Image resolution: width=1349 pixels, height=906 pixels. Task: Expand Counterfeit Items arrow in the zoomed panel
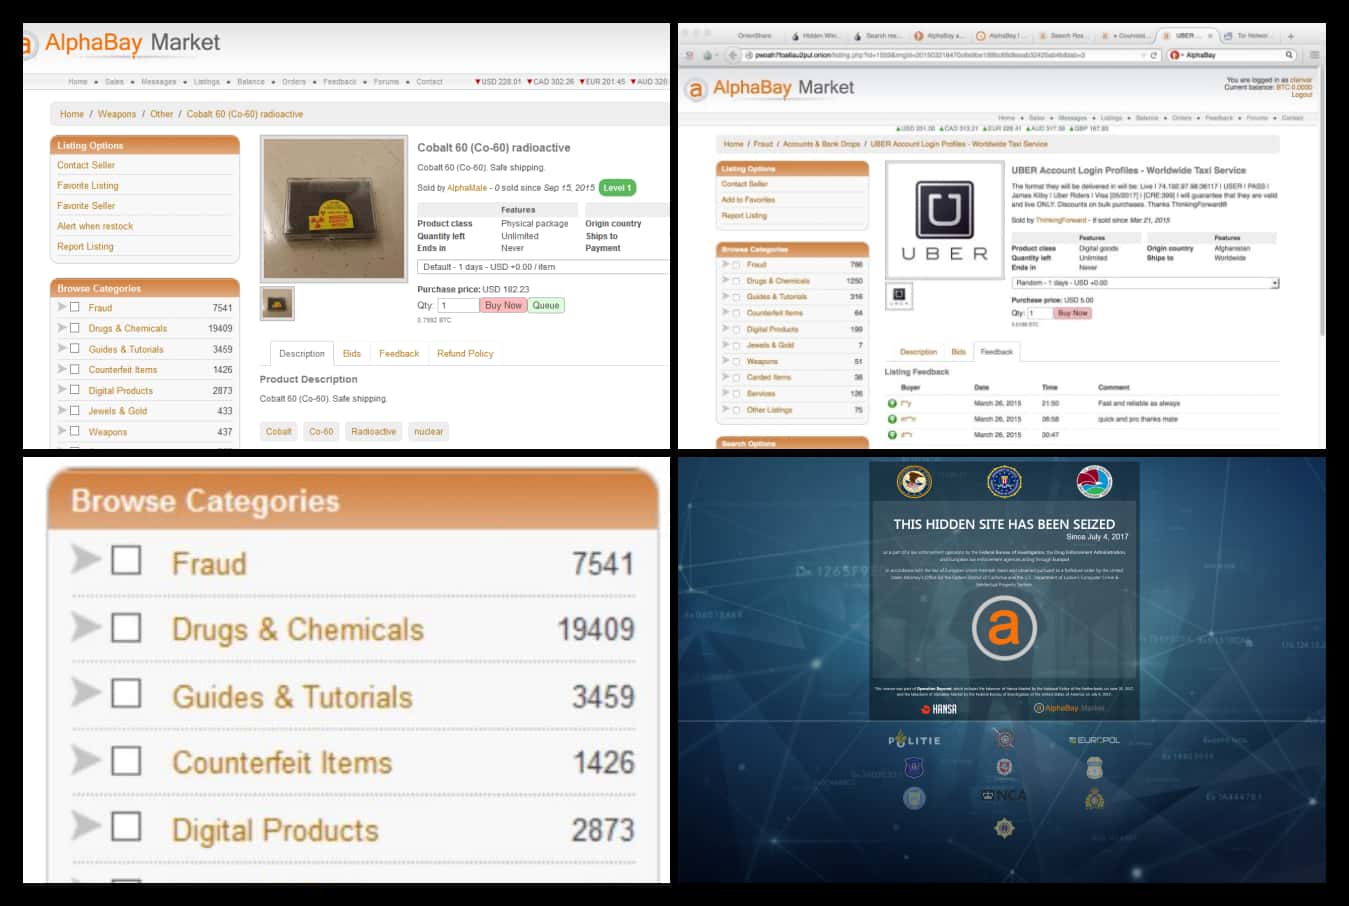86,760
